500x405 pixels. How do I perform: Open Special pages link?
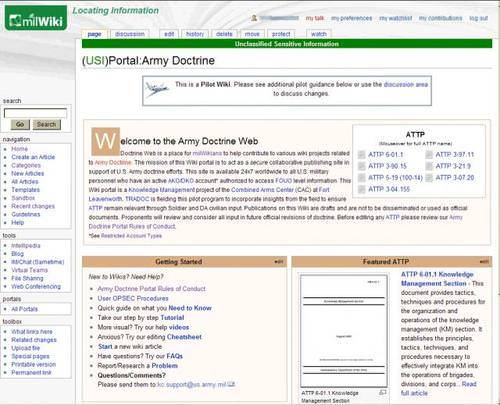pos(30,356)
